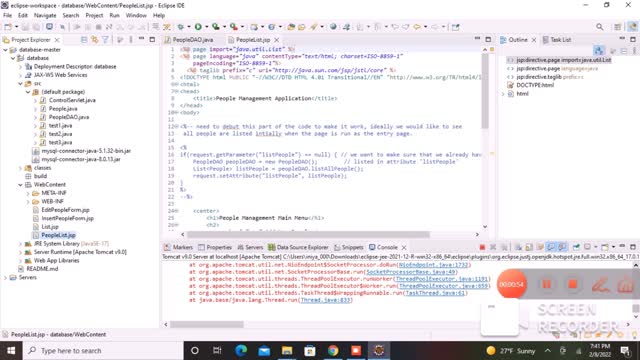Image resolution: width=640 pixels, height=360 pixels.
Task: Open the Navigate menu
Action: coord(45,16)
